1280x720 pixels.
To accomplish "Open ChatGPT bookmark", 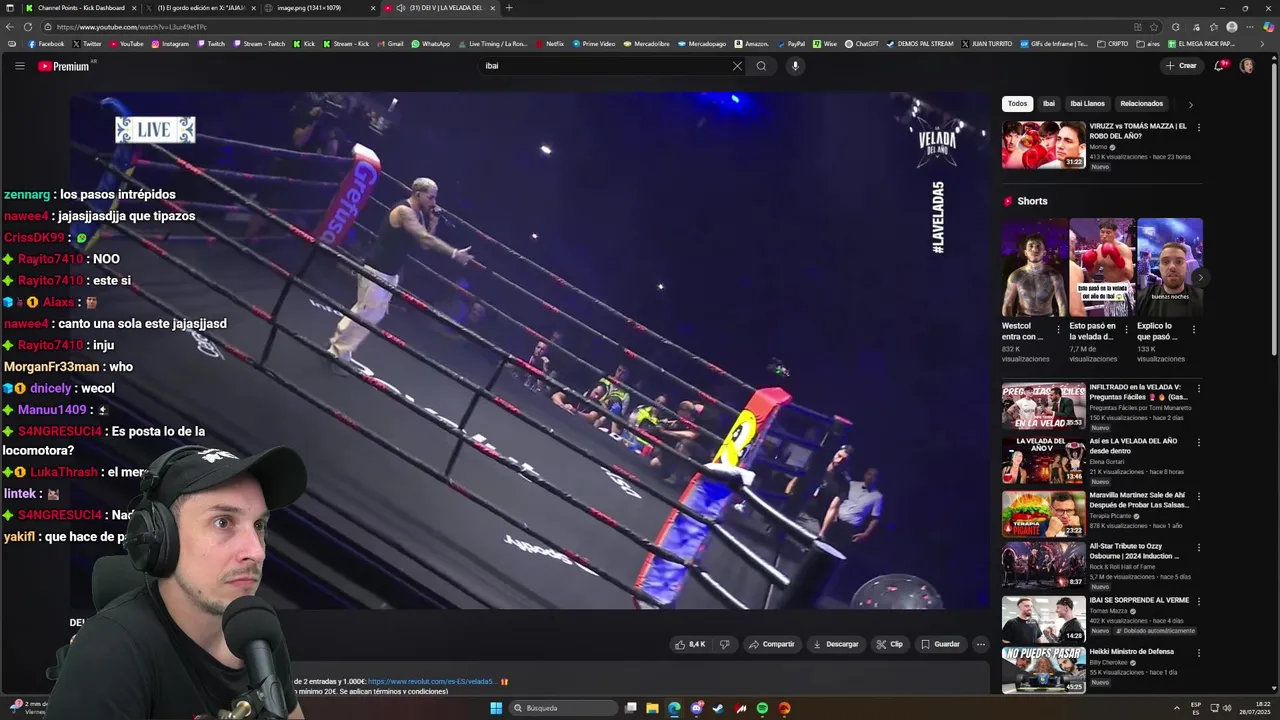I will coord(862,44).
